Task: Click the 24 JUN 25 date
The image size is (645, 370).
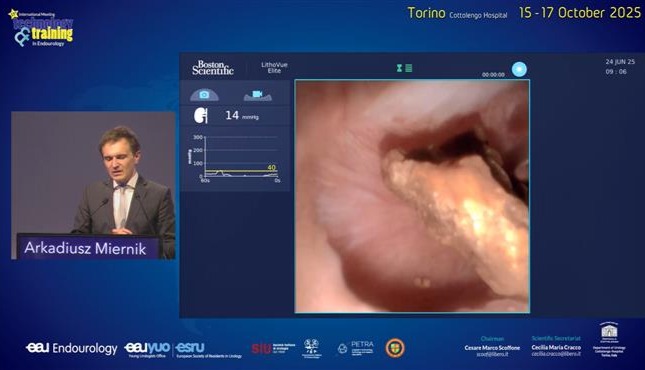Action: pyautogui.click(x=620, y=62)
